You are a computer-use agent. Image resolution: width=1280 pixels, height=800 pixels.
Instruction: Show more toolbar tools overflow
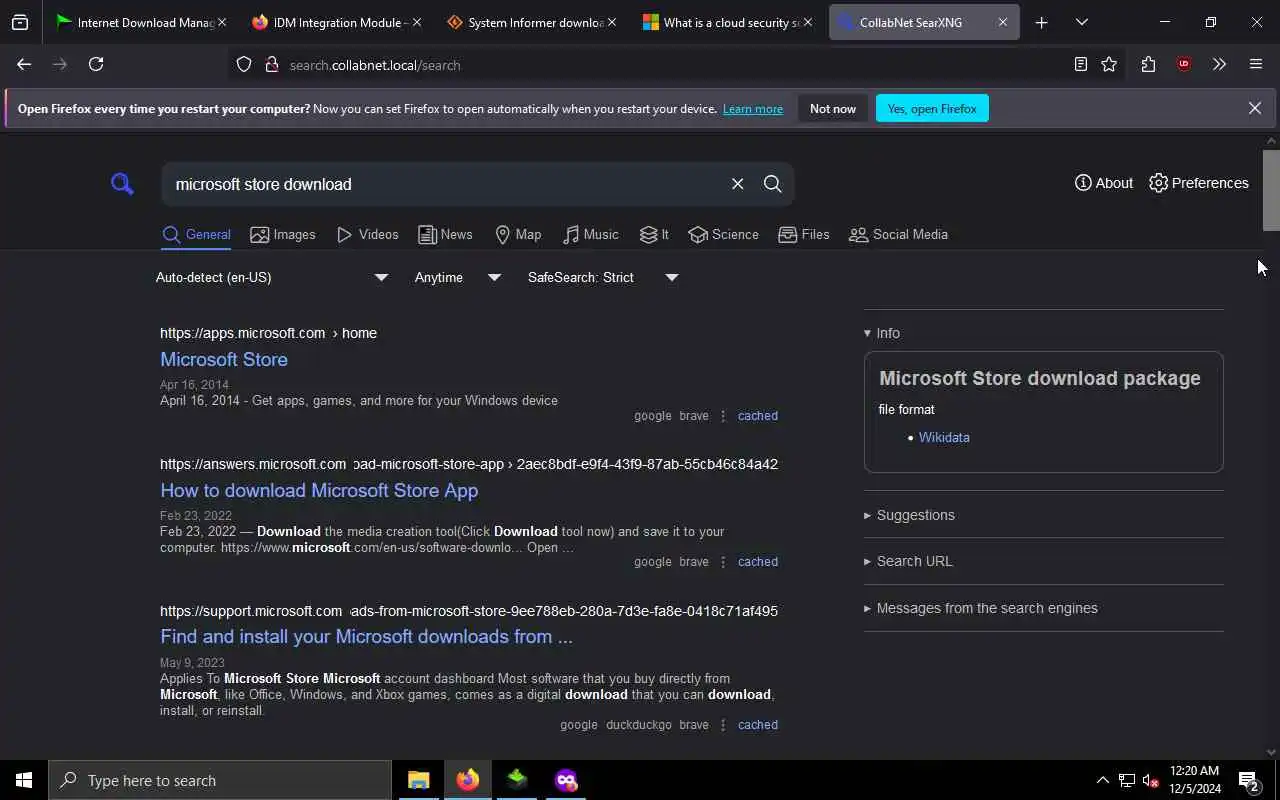[x=1219, y=64]
